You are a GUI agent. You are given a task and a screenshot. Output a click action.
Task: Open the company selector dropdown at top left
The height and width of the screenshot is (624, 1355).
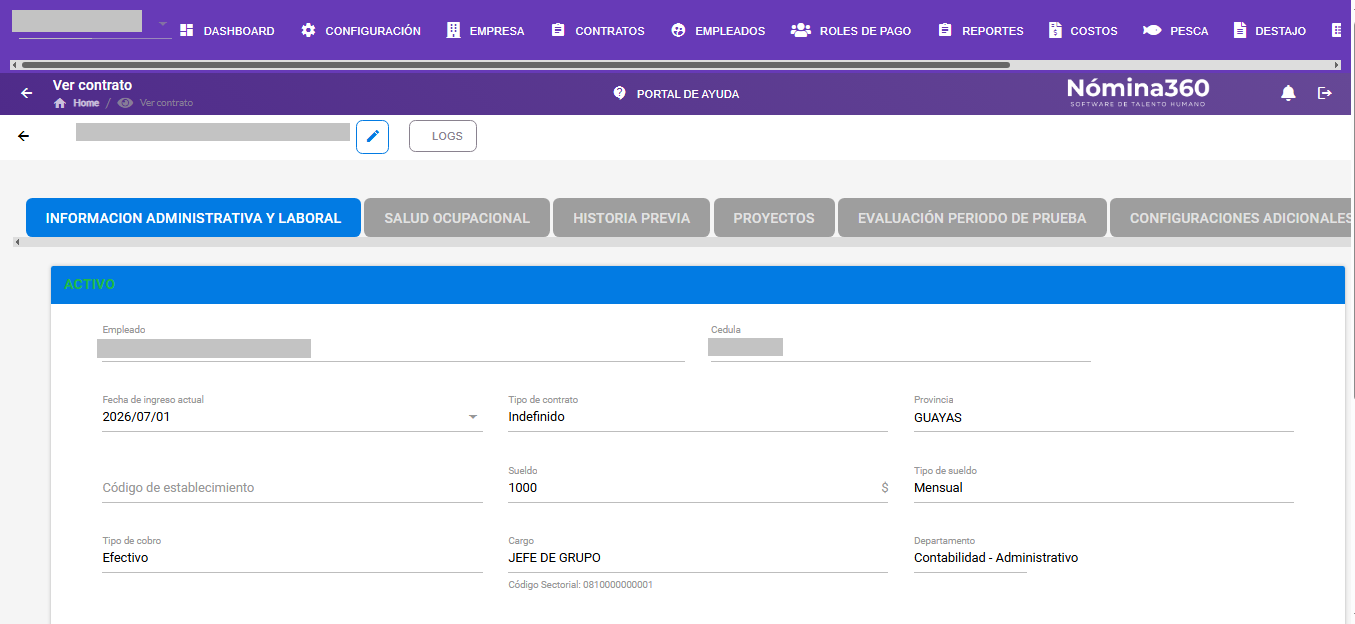(92, 22)
